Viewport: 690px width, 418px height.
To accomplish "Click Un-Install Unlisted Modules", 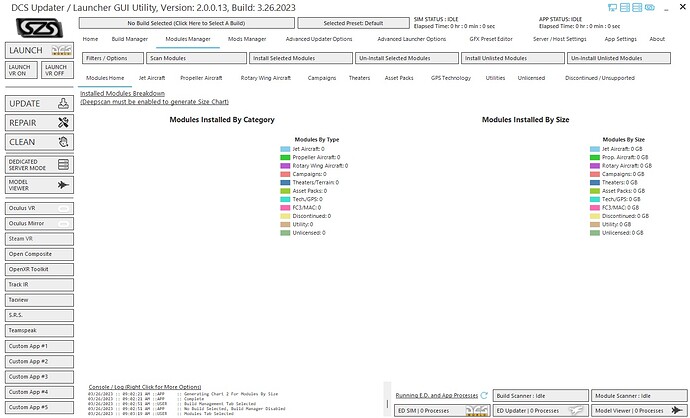I will (x=619, y=58).
